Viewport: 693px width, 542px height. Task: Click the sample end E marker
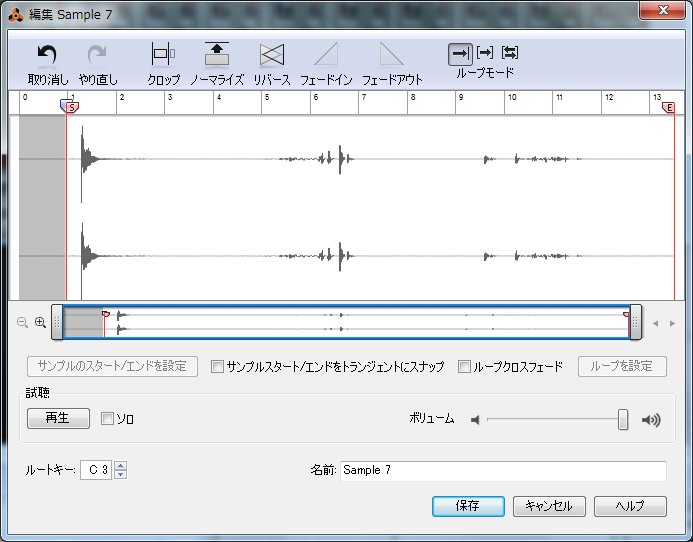point(669,107)
